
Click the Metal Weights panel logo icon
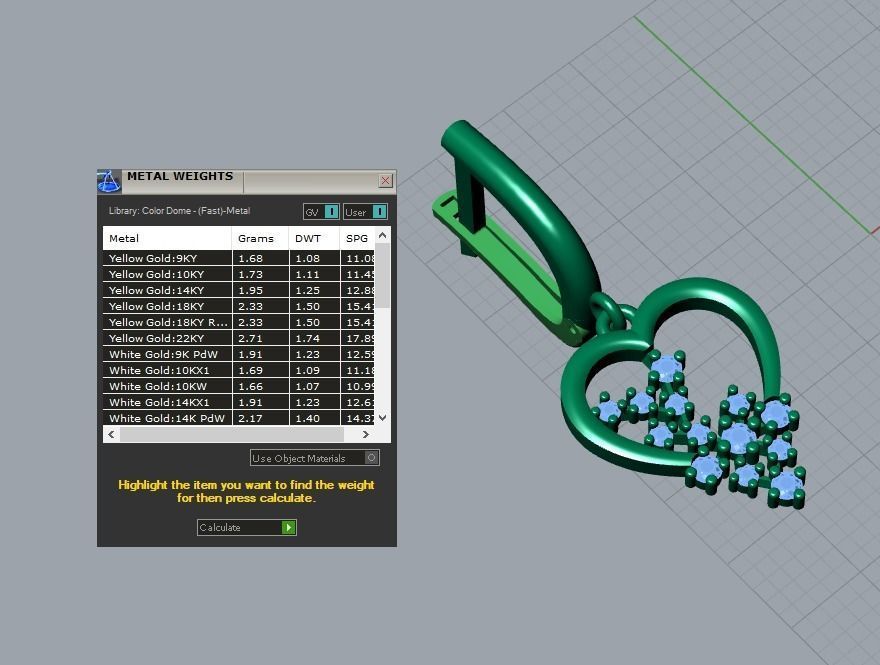108,181
